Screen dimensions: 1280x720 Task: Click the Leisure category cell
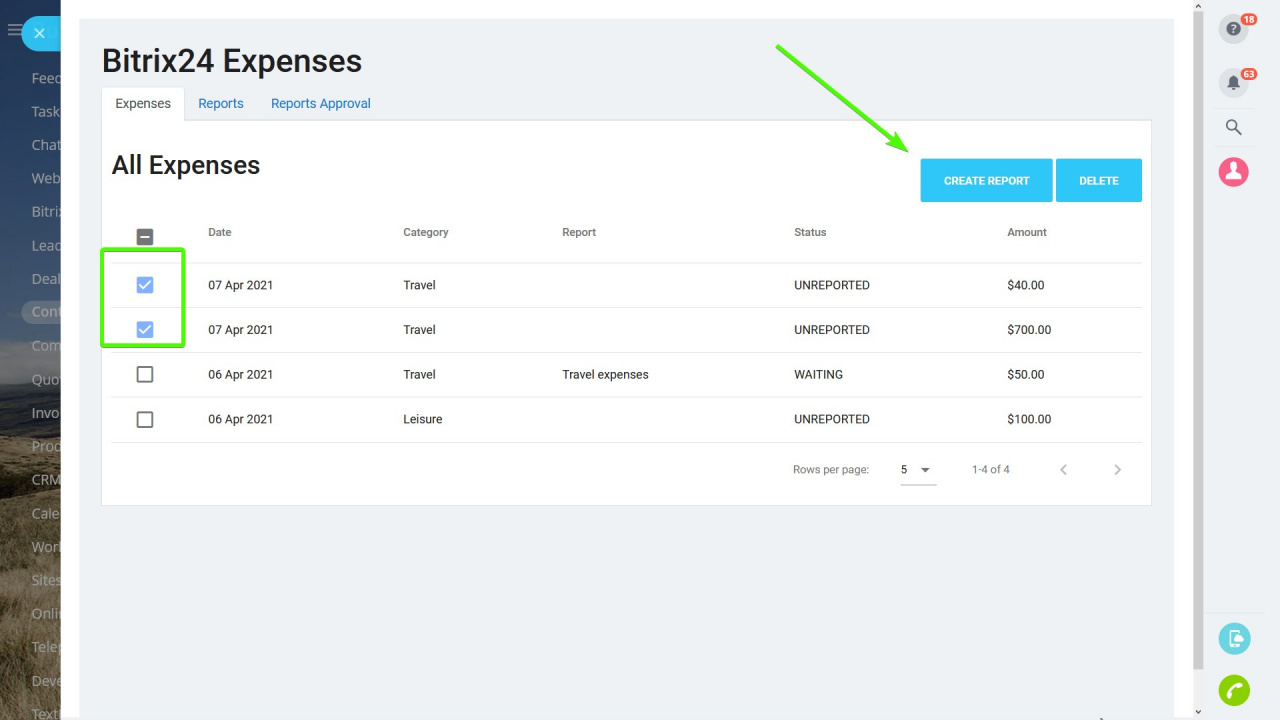pyautogui.click(x=423, y=419)
